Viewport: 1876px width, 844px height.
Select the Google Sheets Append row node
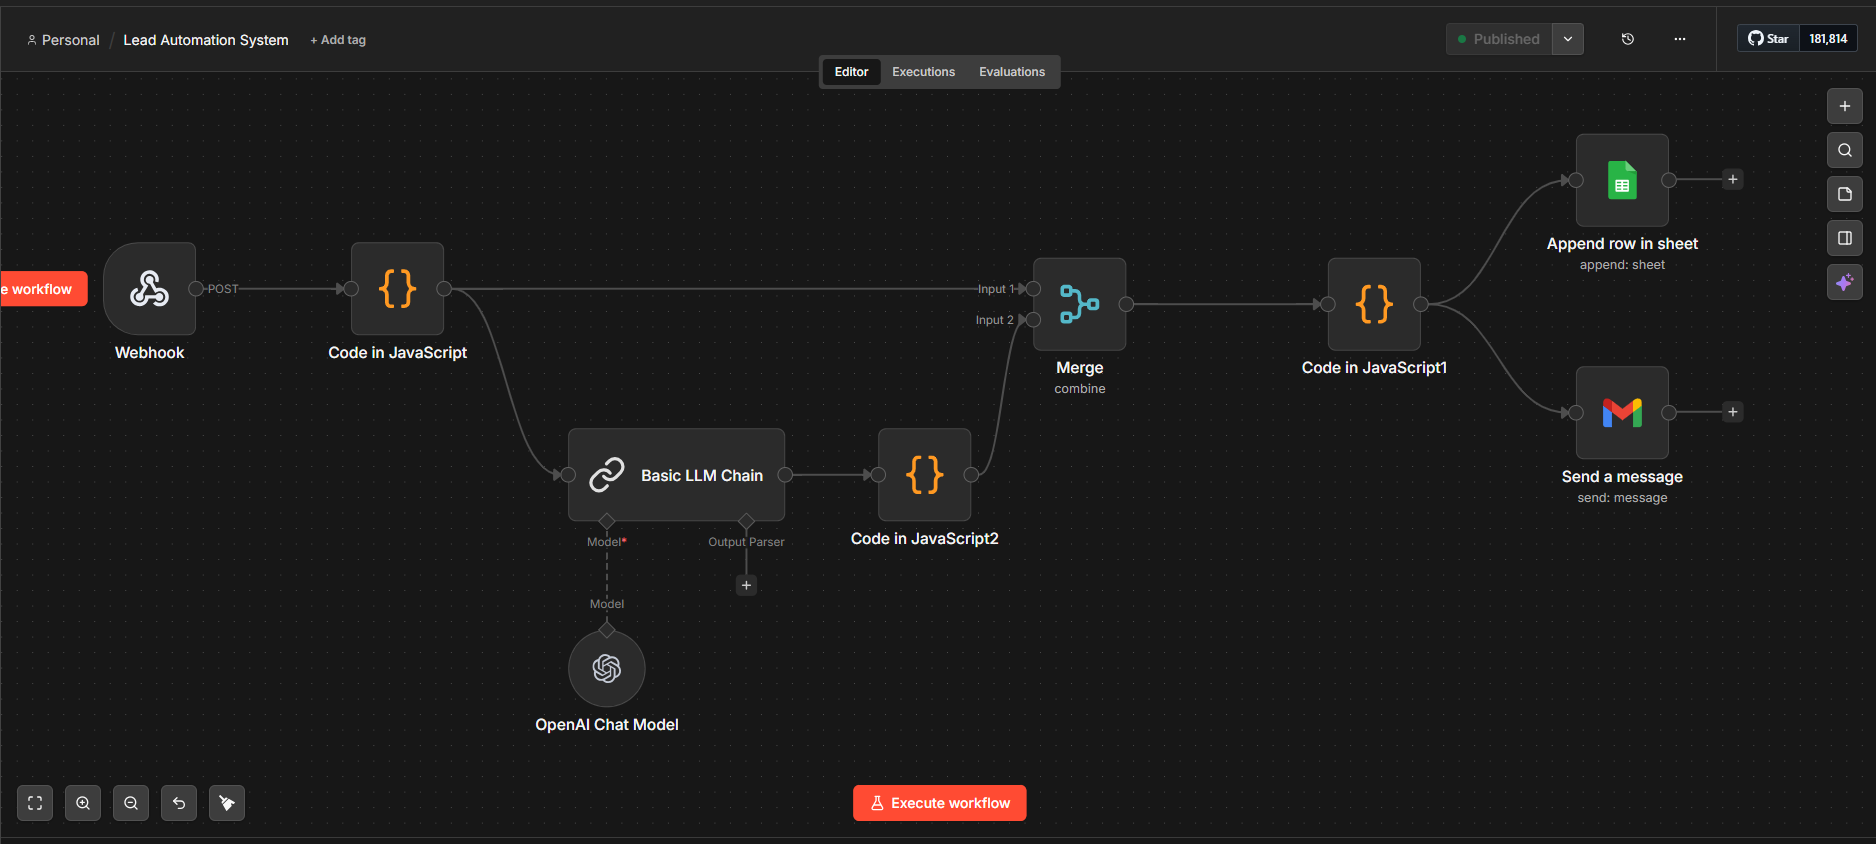click(x=1622, y=180)
